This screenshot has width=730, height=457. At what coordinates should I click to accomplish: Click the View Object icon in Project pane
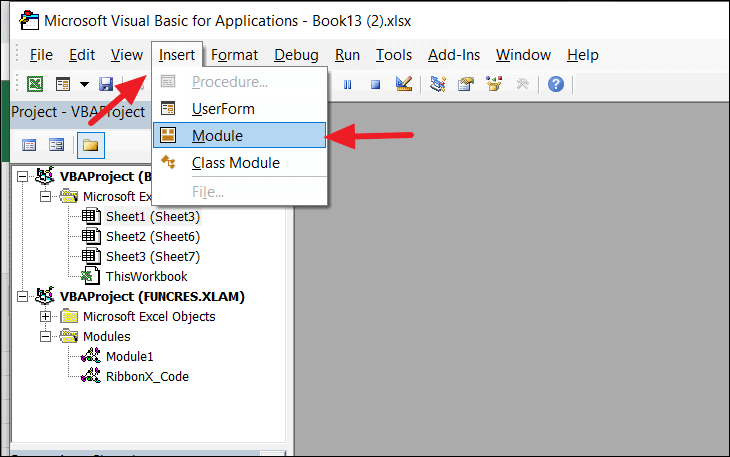[x=56, y=145]
